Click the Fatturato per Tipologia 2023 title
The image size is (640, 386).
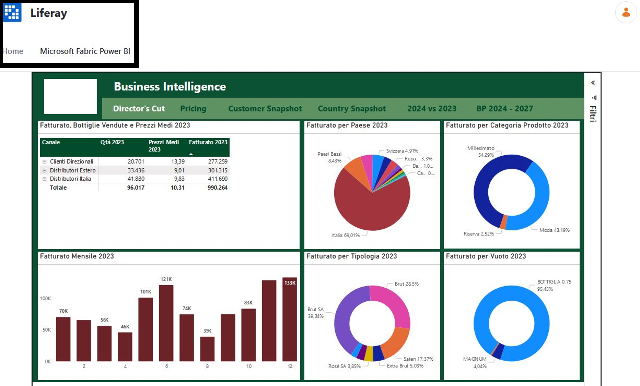coord(351,256)
